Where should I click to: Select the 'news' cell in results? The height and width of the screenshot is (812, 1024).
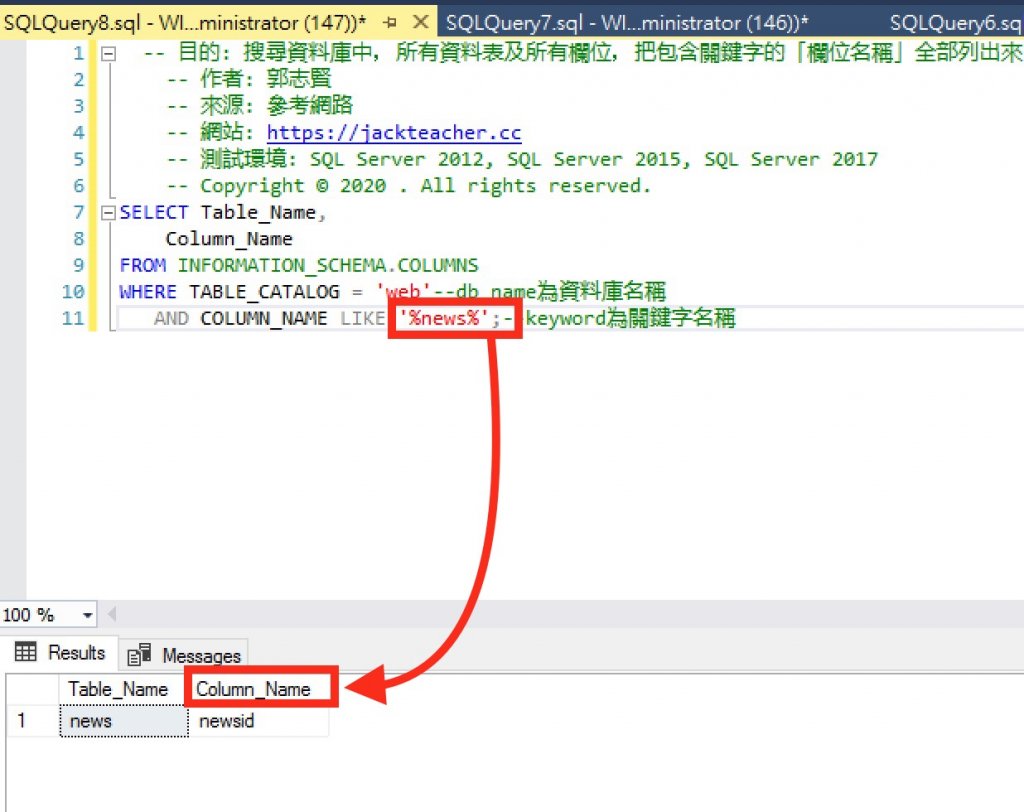click(x=90, y=720)
